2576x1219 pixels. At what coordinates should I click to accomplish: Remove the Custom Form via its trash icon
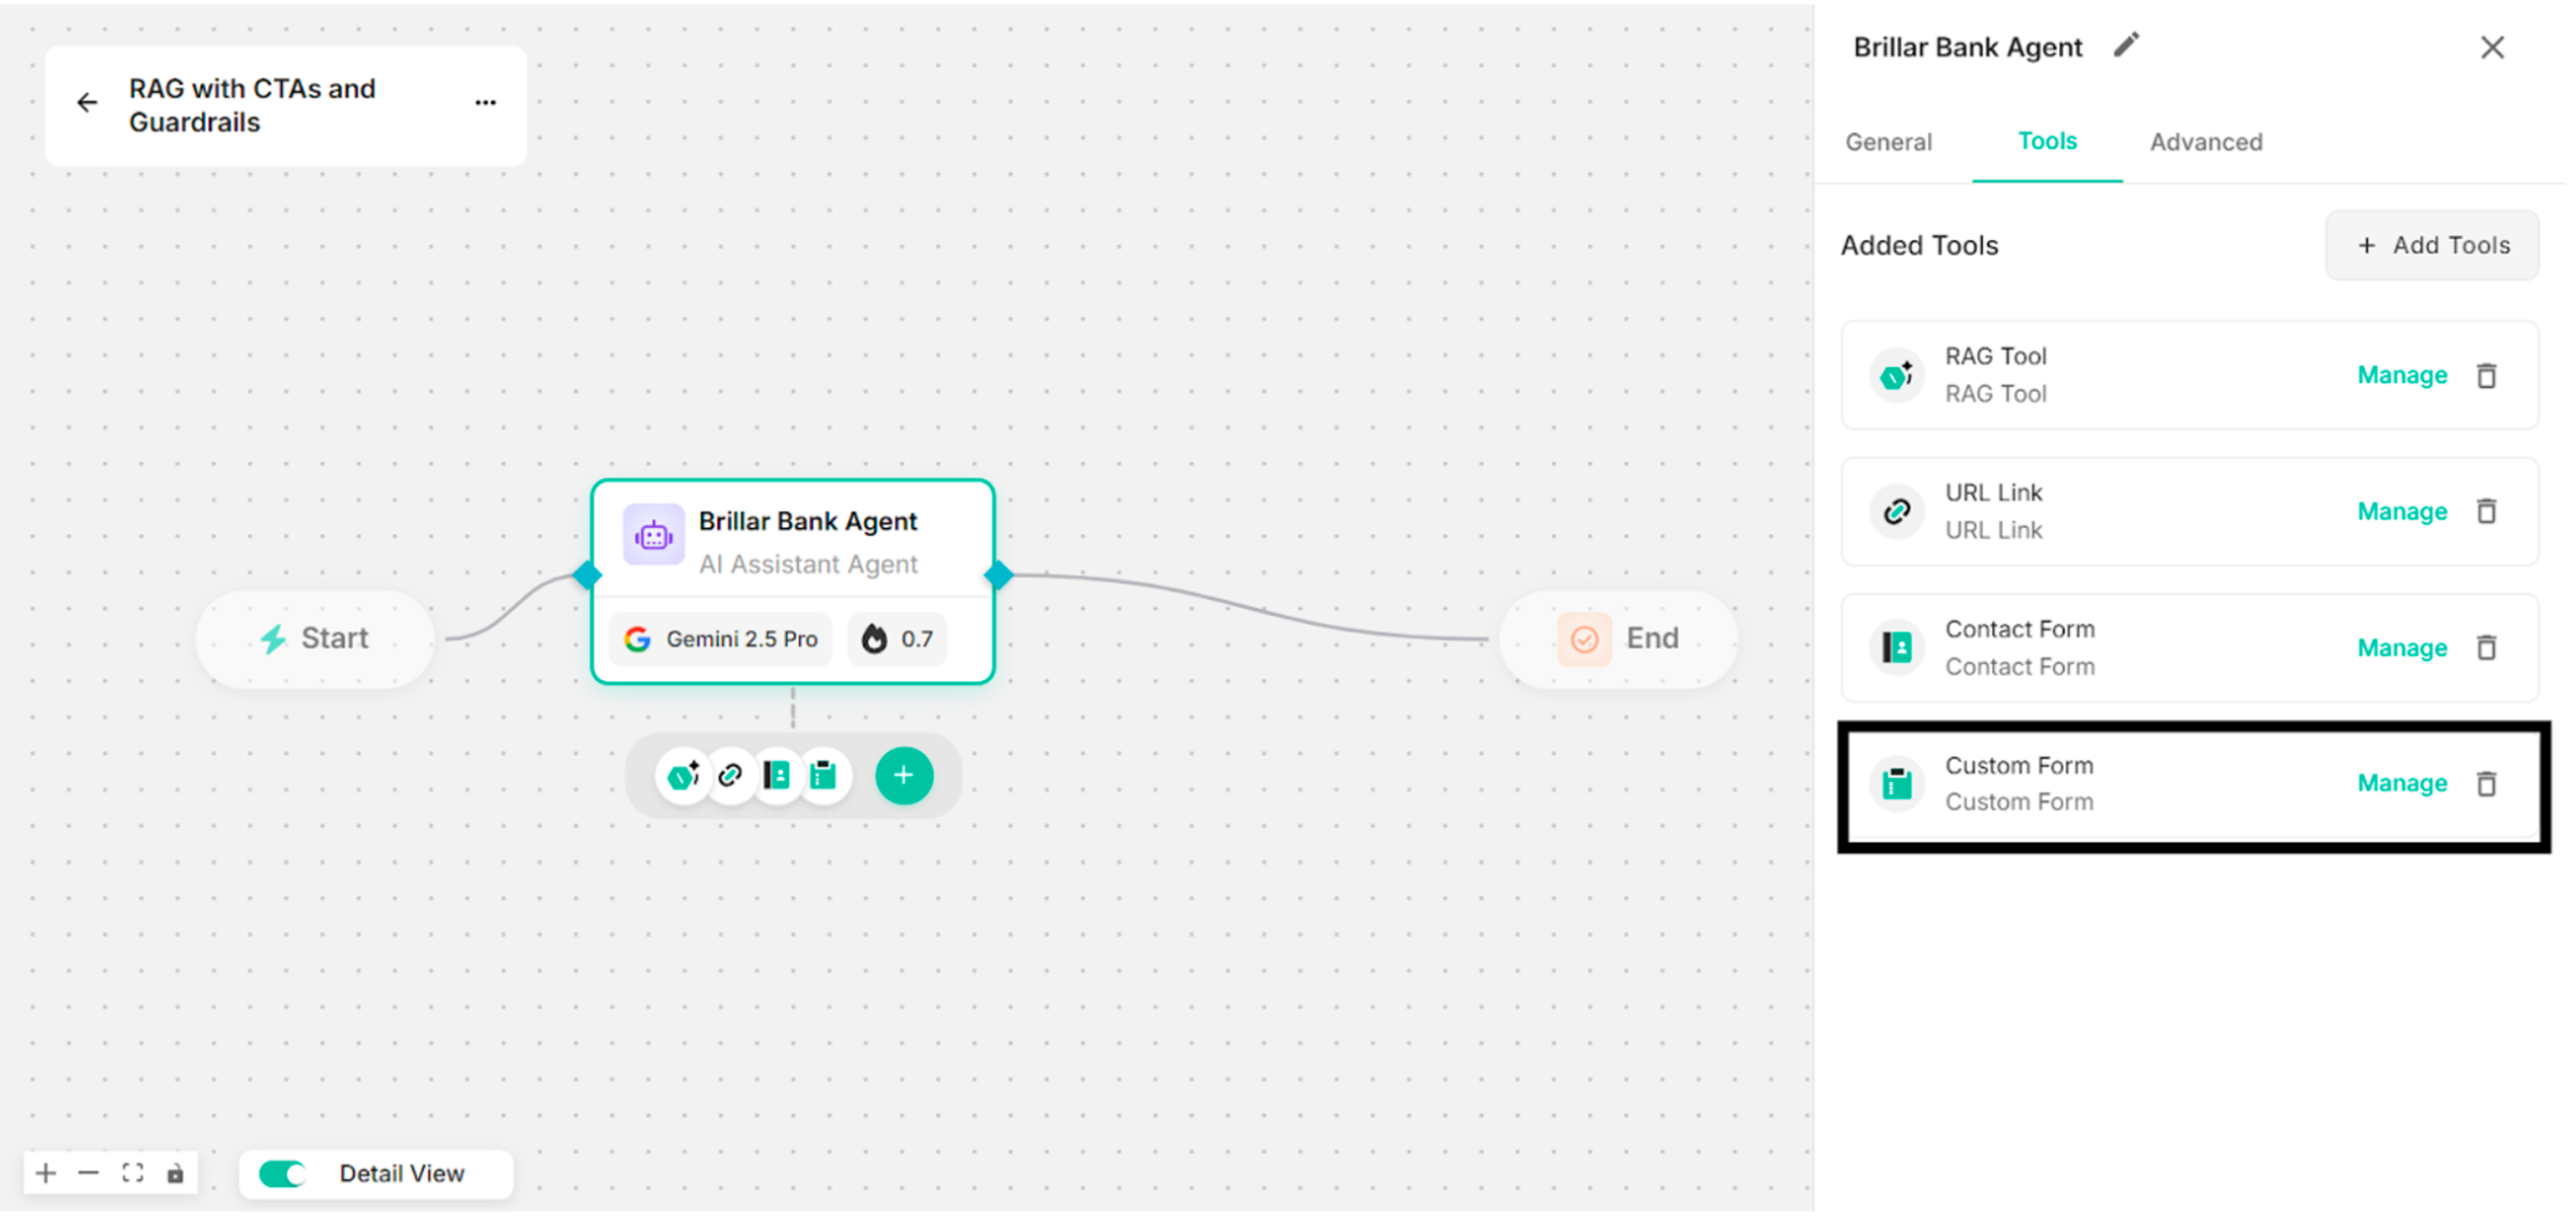click(2487, 783)
